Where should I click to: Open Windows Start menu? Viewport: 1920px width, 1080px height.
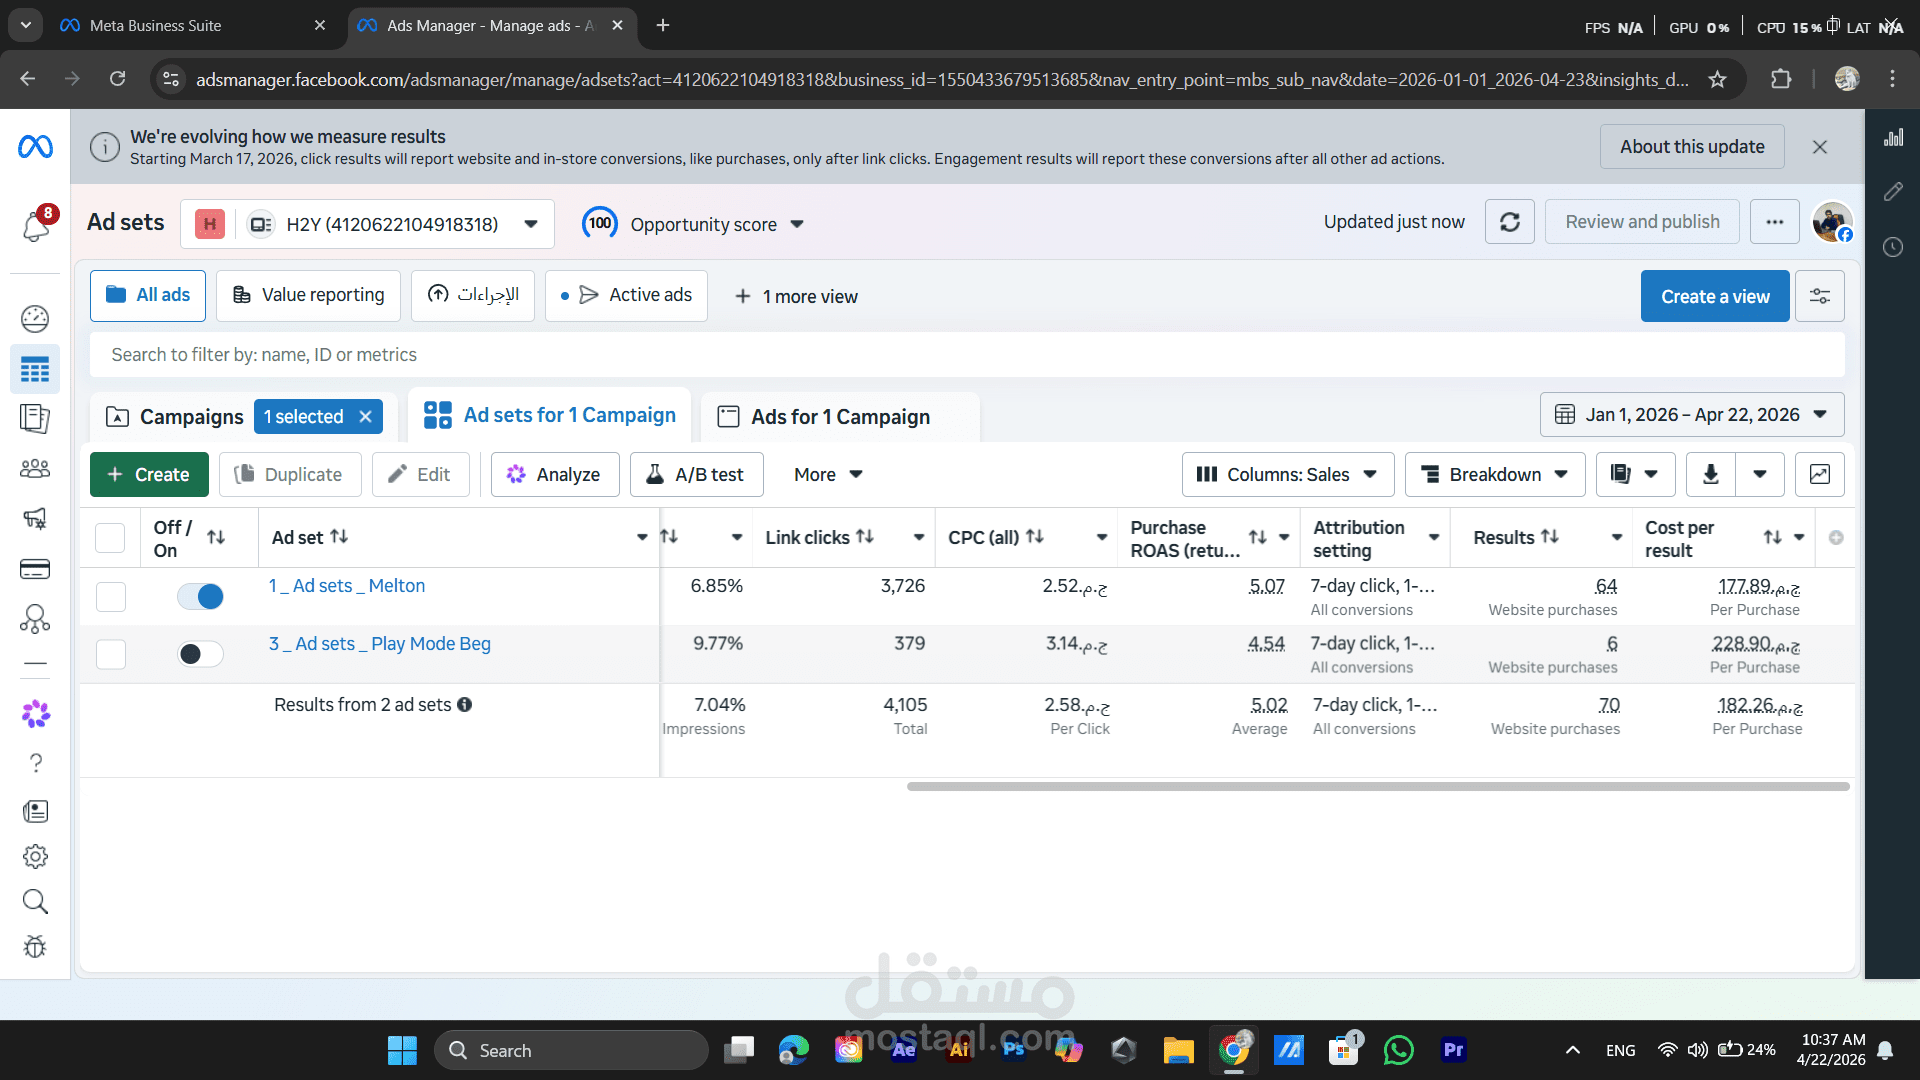coord(402,1050)
